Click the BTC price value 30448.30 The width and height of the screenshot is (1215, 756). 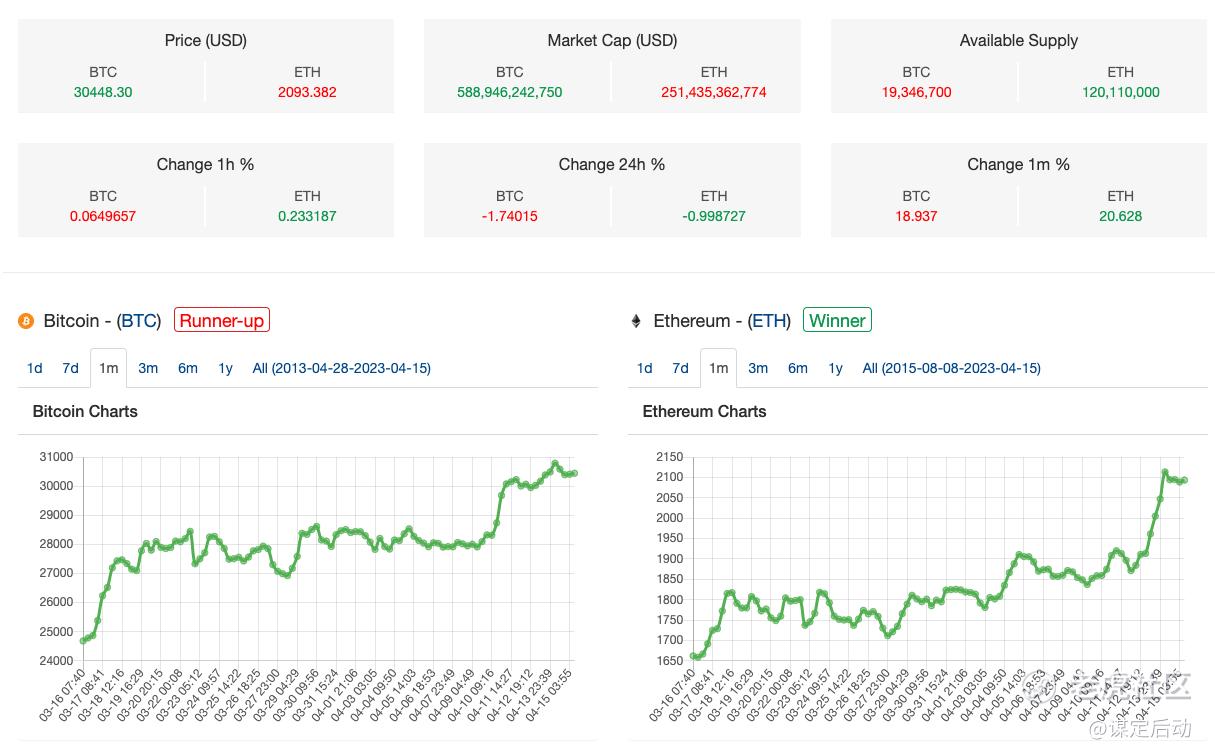coord(103,92)
